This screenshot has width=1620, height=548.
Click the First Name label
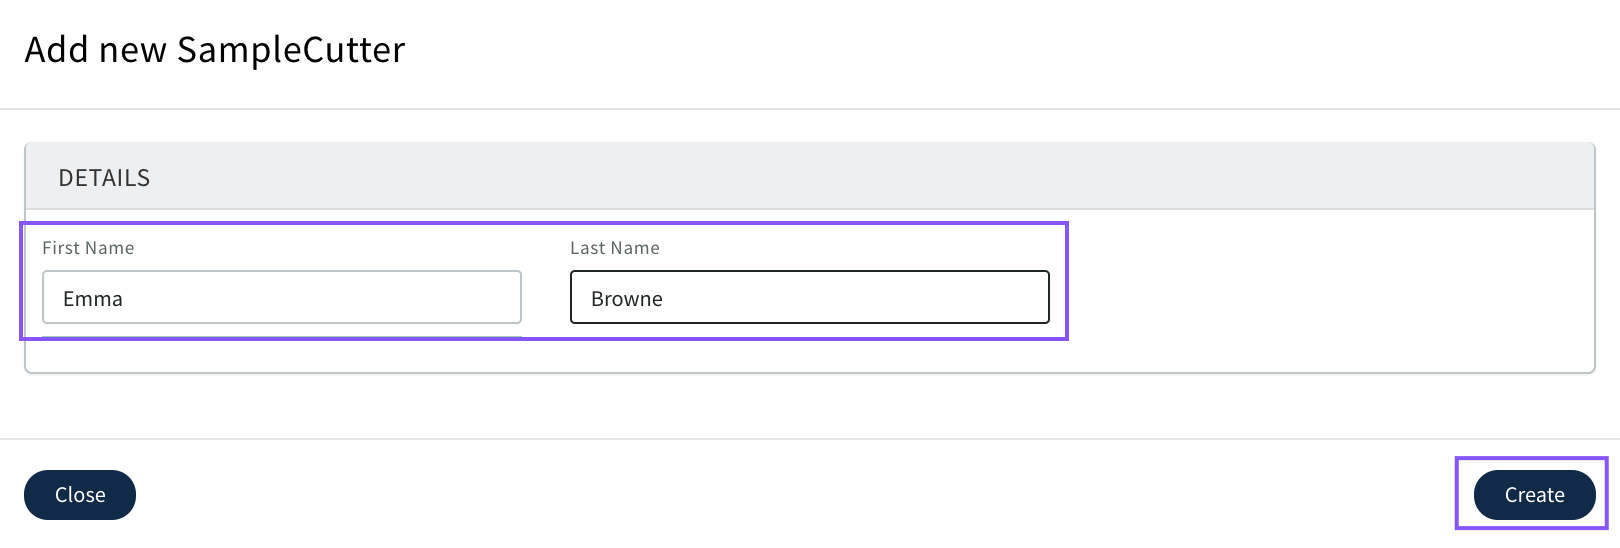88,248
